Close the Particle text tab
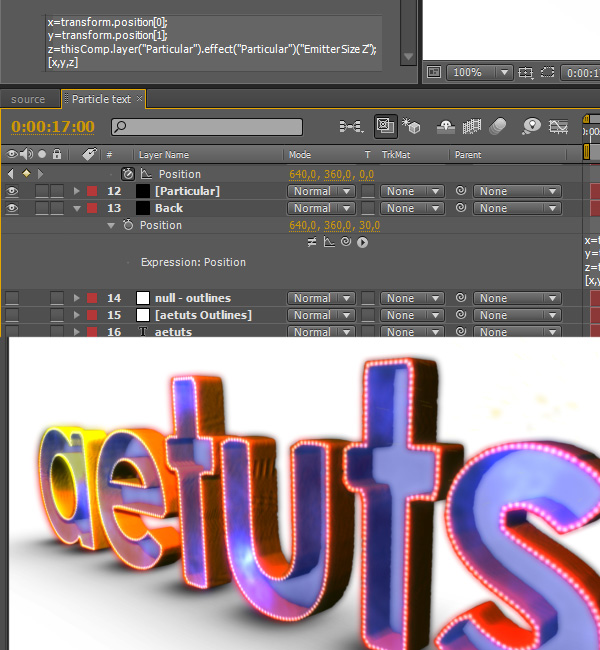Viewport: 600px width, 650px height. tap(140, 98)
